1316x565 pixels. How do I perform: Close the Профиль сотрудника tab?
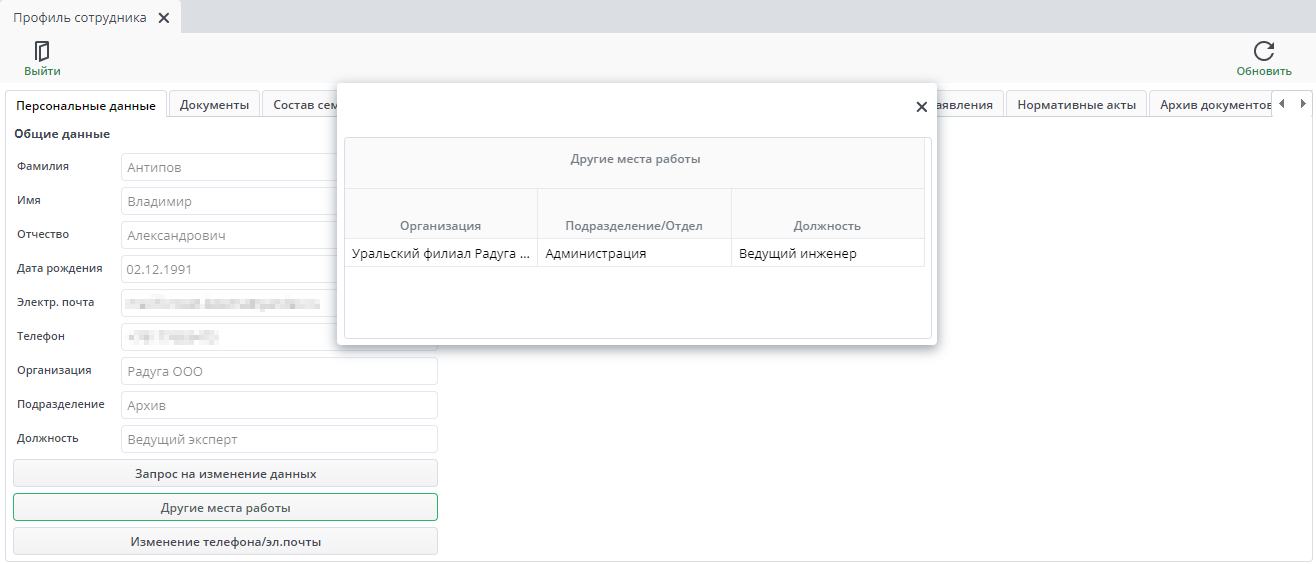point(164,18)
